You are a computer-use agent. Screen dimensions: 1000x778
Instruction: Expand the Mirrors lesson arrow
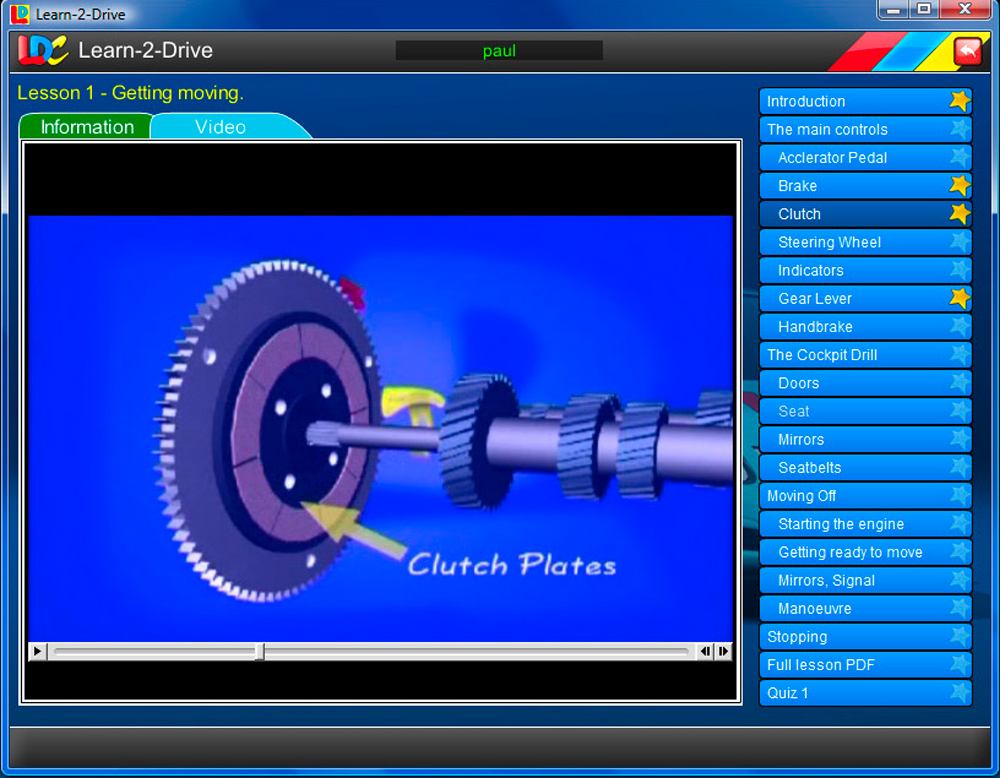pyautogui.click(x=960, y=439)
